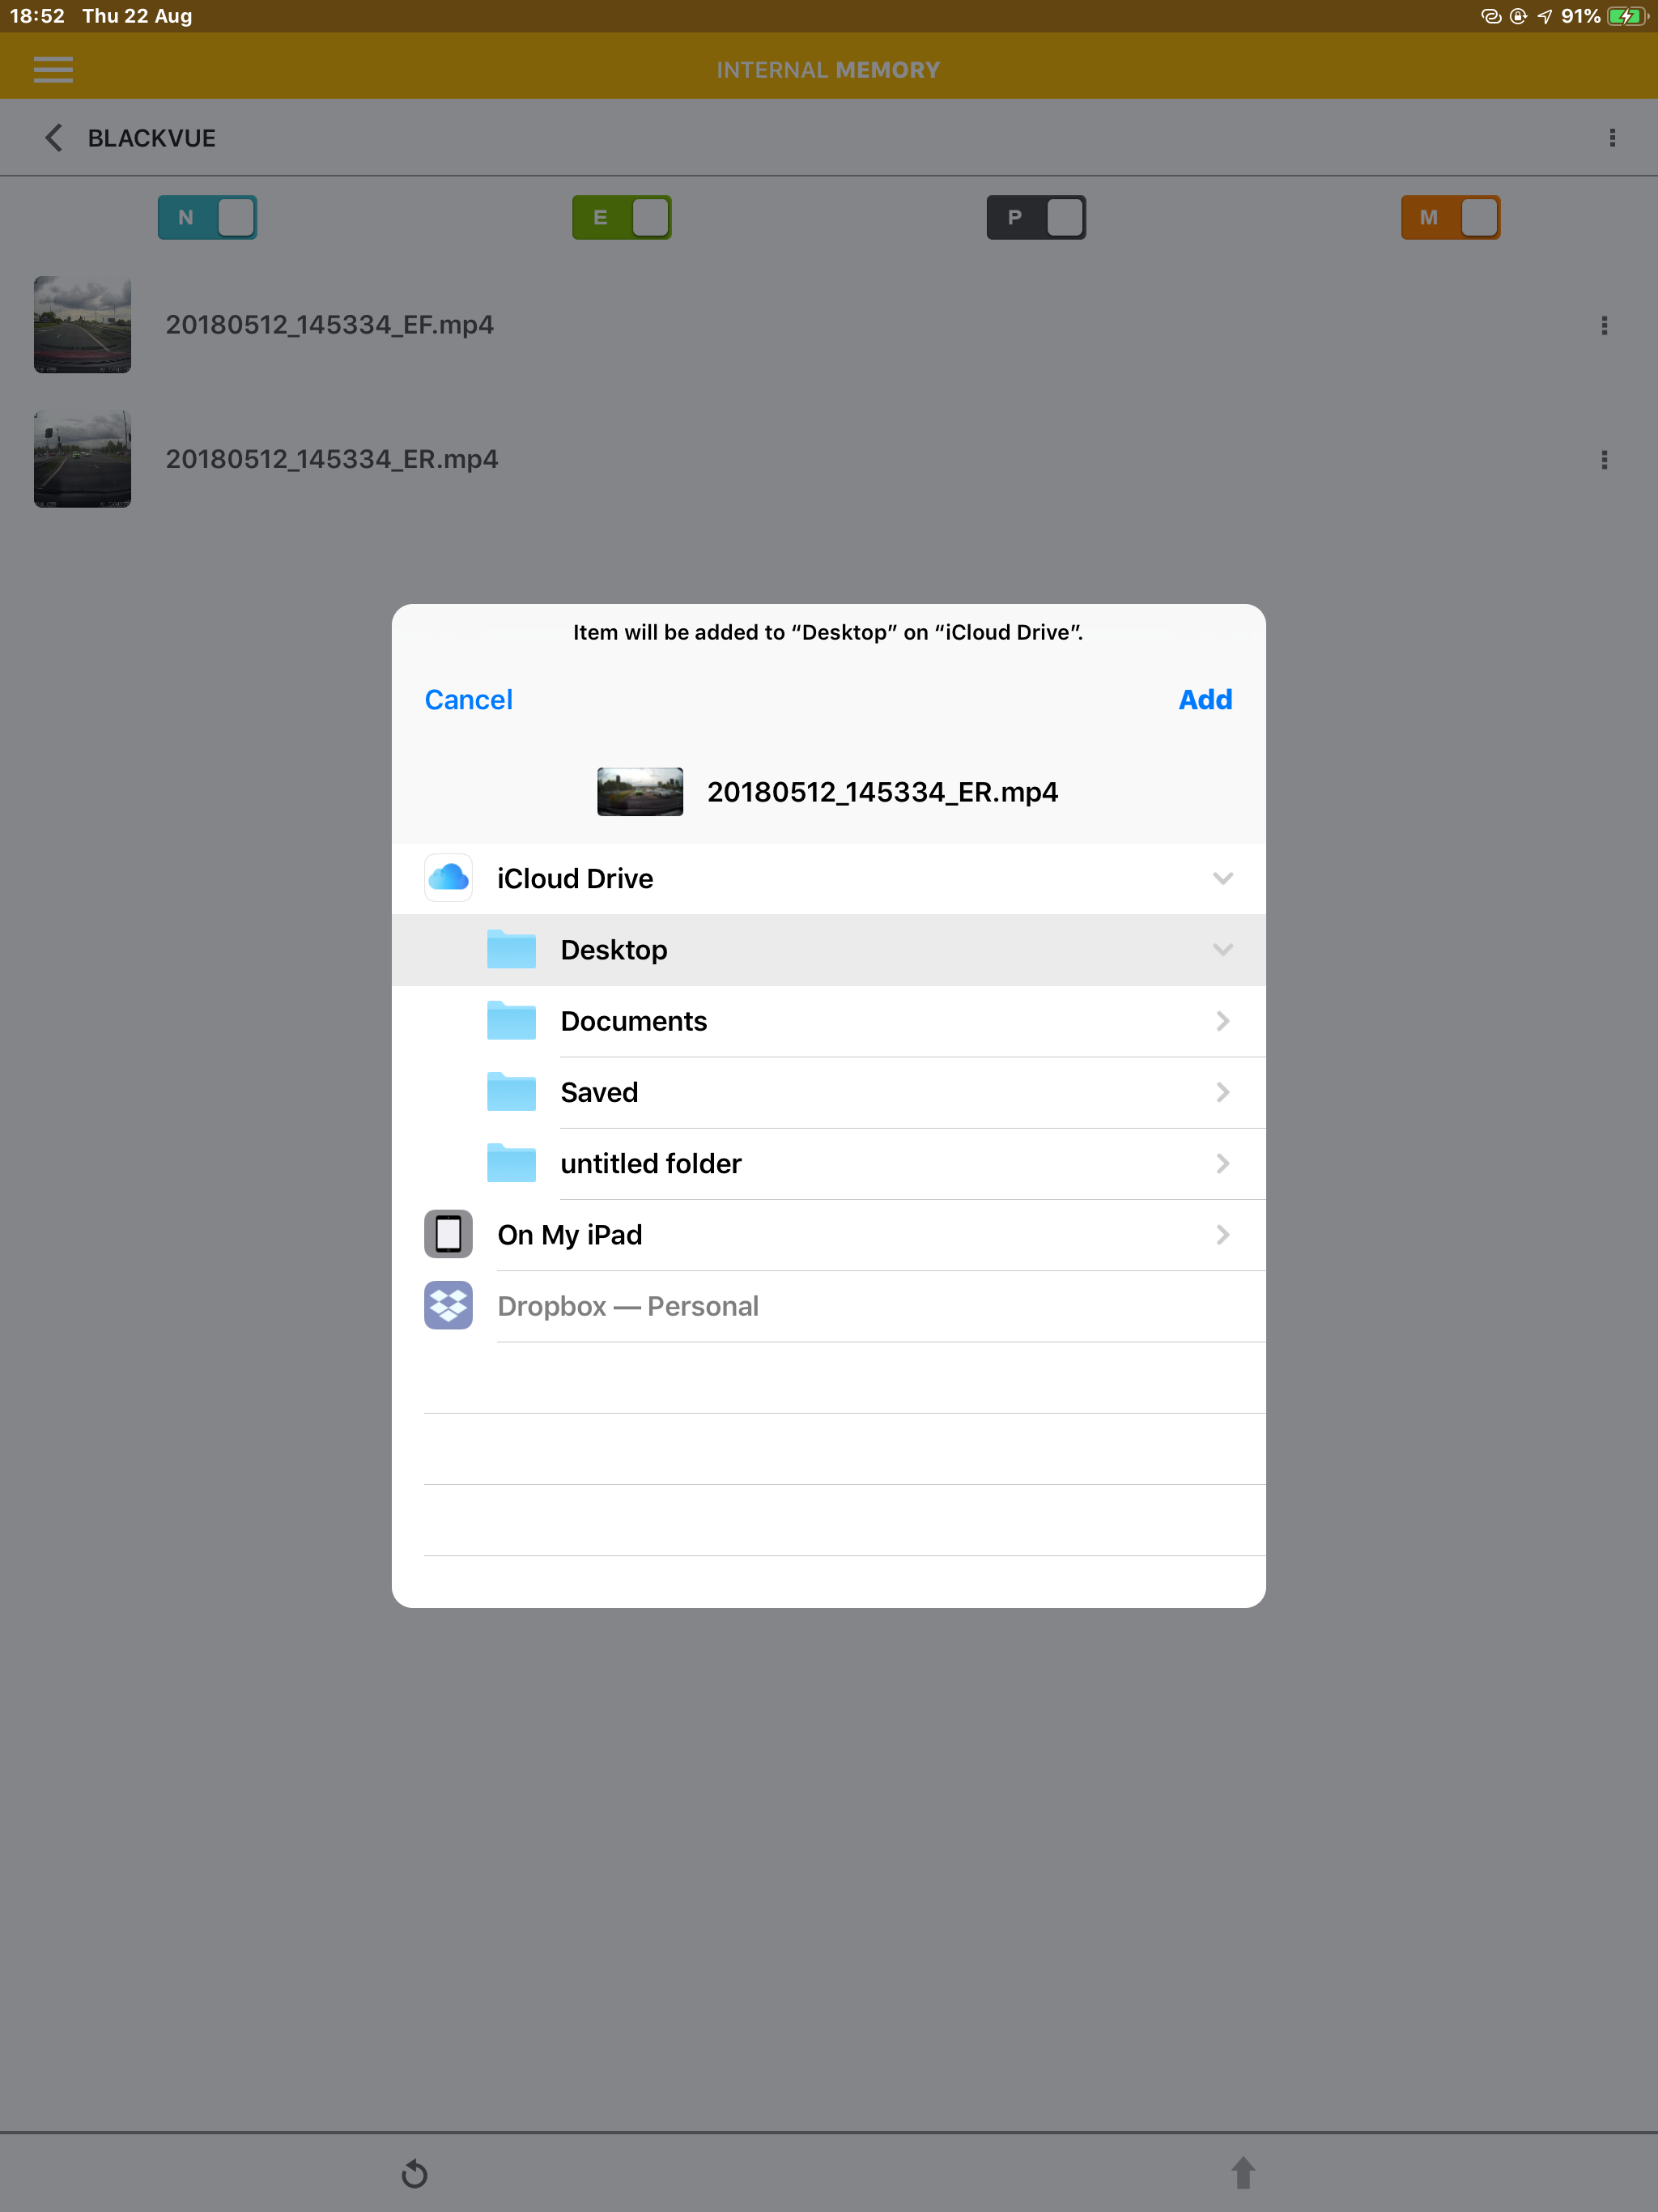Viewport: 1658px width, 2212px height.
Task: Tap the refresh icon in bottom bar
Action: click(x=414, y=2174)
